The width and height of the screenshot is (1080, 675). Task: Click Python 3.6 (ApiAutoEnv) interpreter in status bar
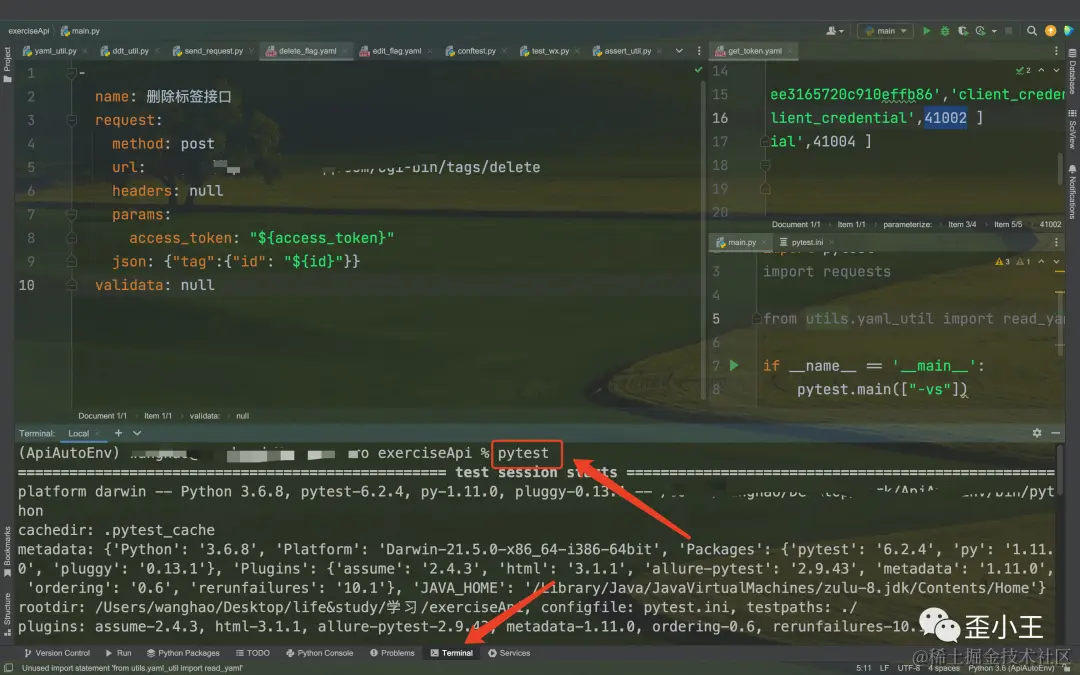[1011, 668]
